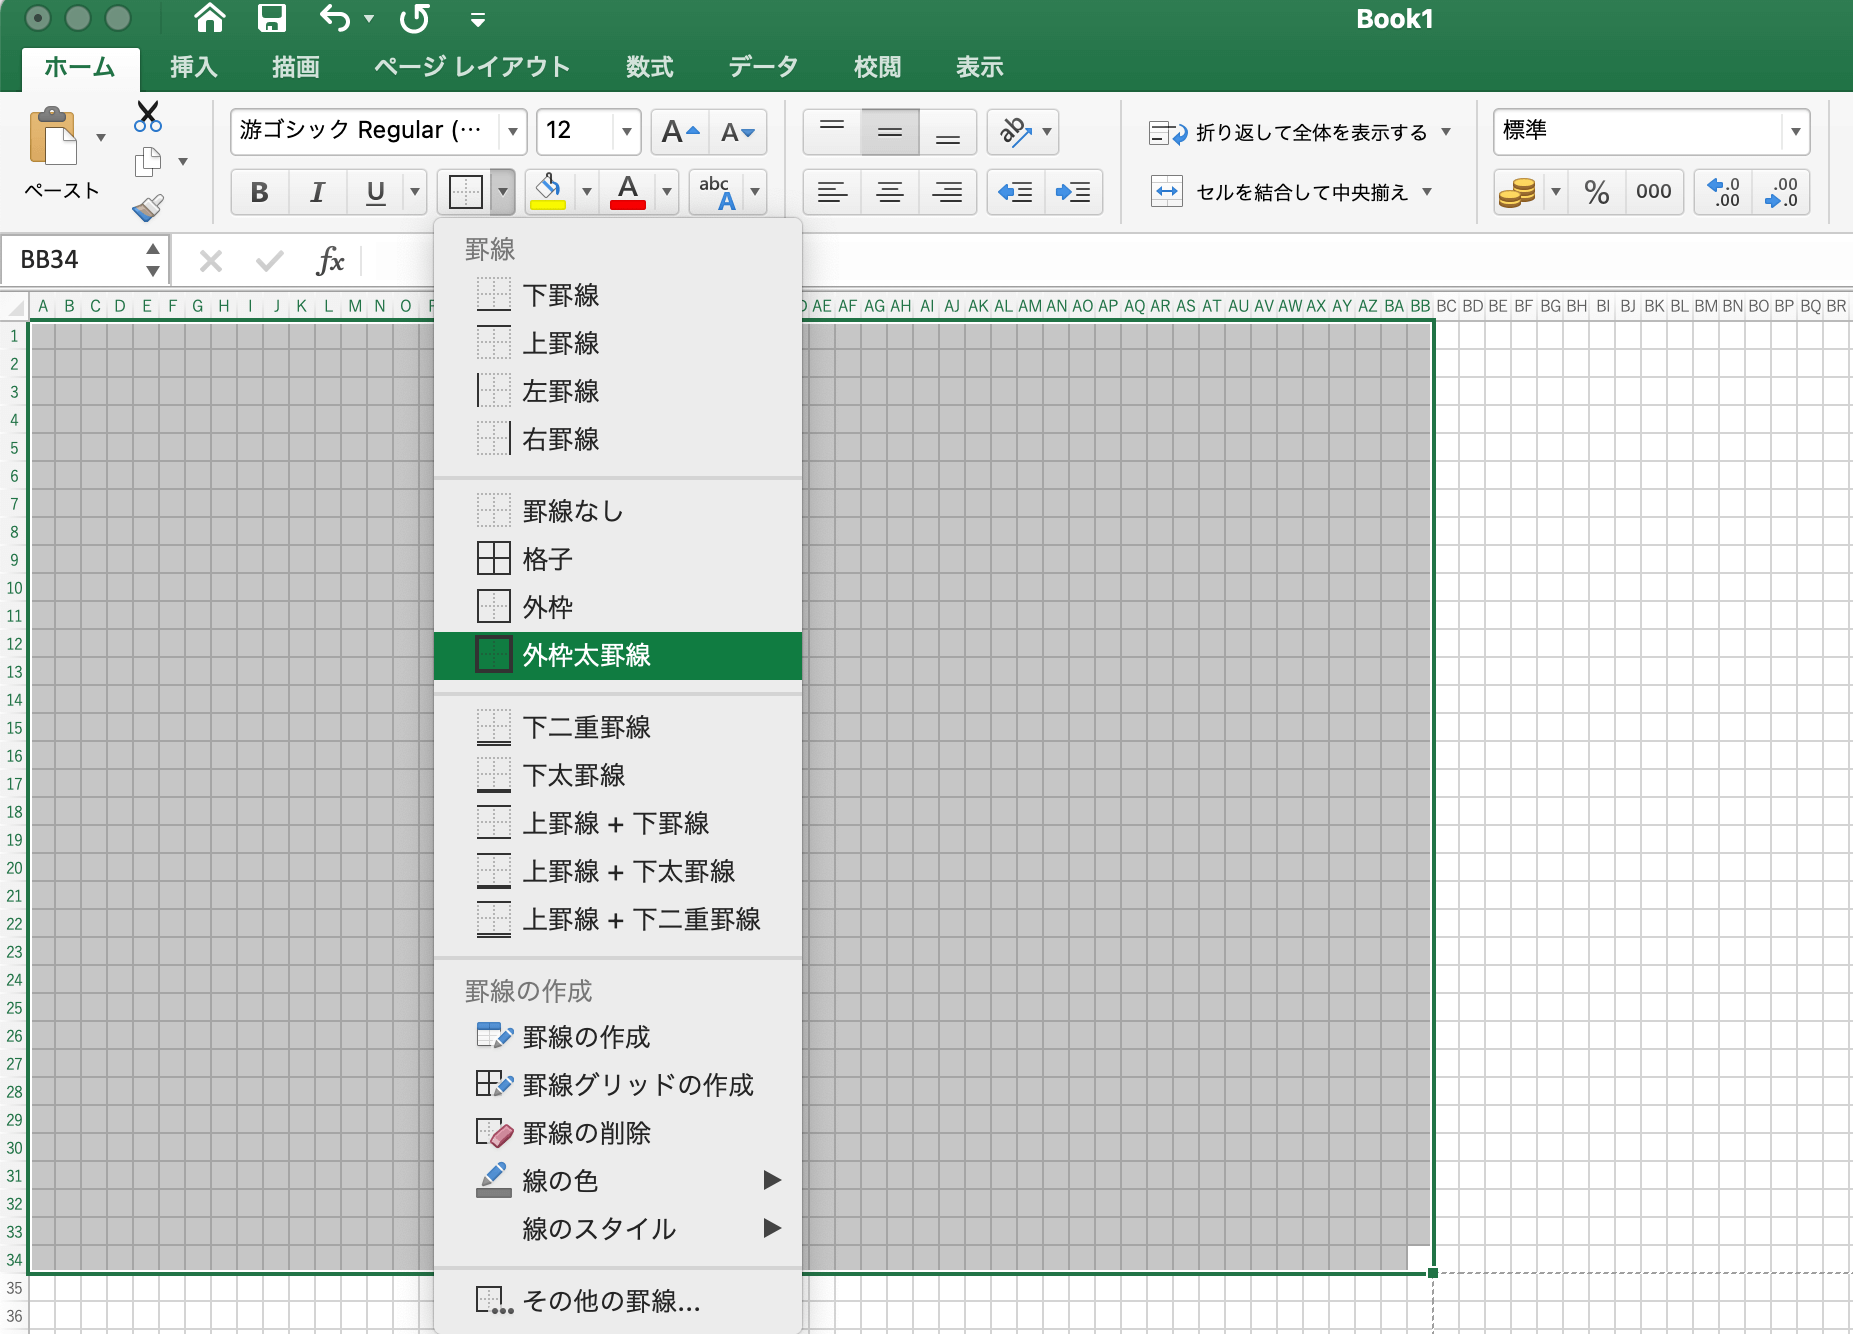The height and width of the screenshot is (1334, 1853).
Task: Undo the last action
Action: [x=335, y=18]
